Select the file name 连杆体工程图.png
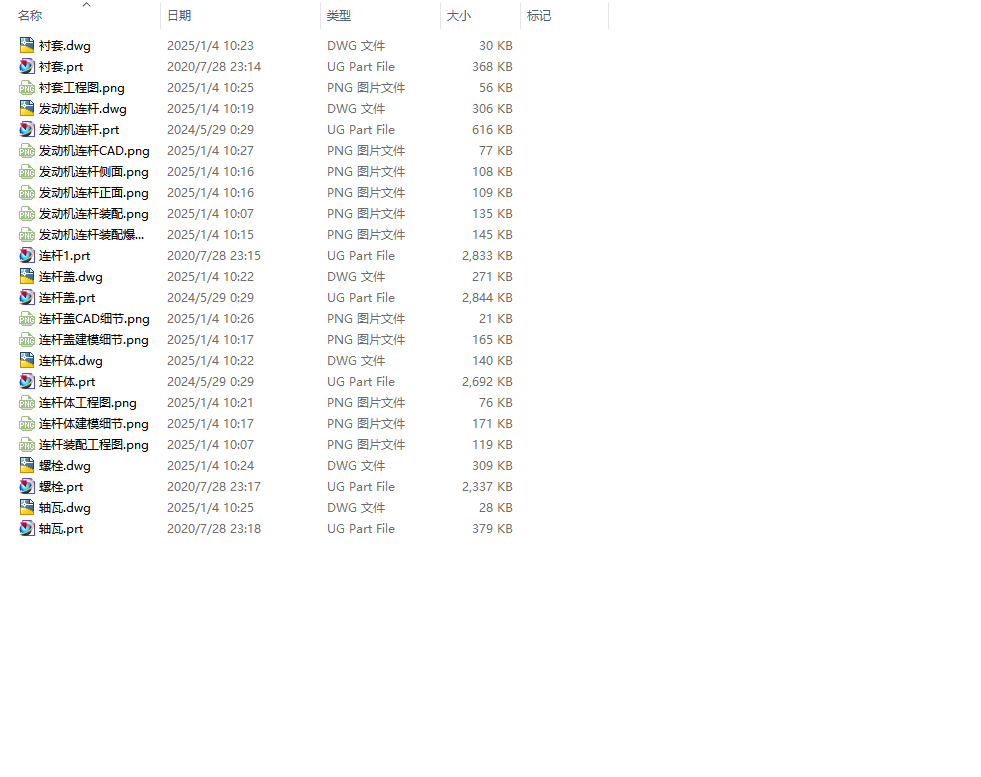 88,403
